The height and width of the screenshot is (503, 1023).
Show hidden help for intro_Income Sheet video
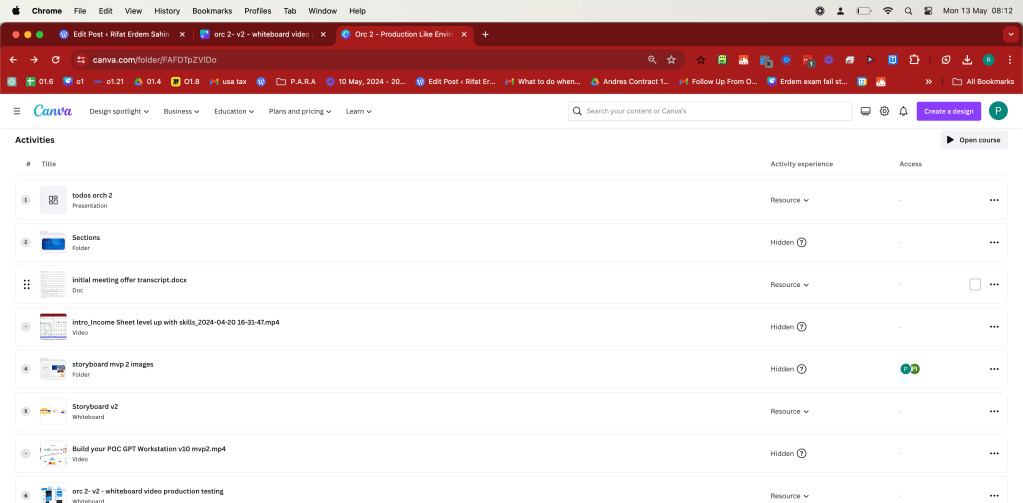(x=802, y=327)
